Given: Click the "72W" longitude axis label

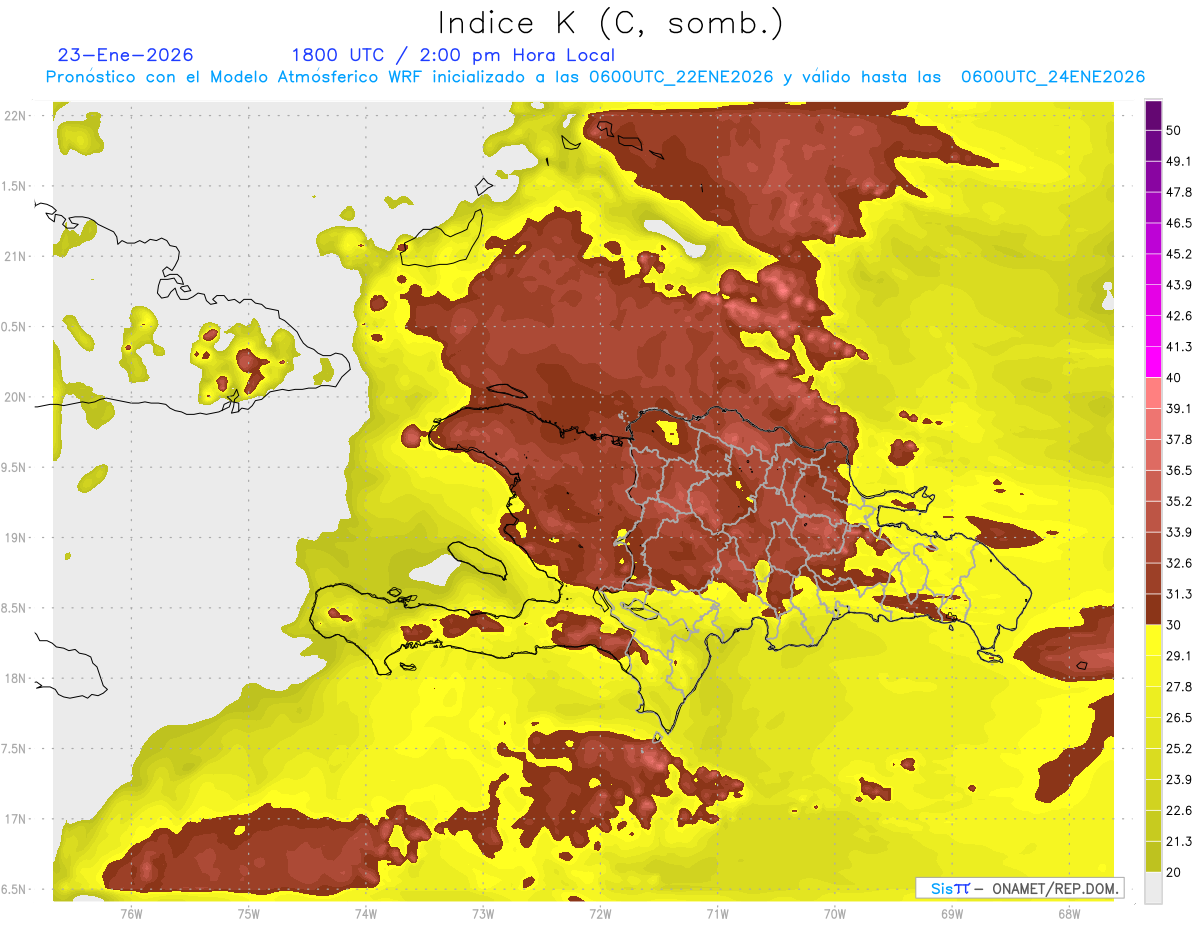Looking at the screenshot, I should tap(600, 914).
